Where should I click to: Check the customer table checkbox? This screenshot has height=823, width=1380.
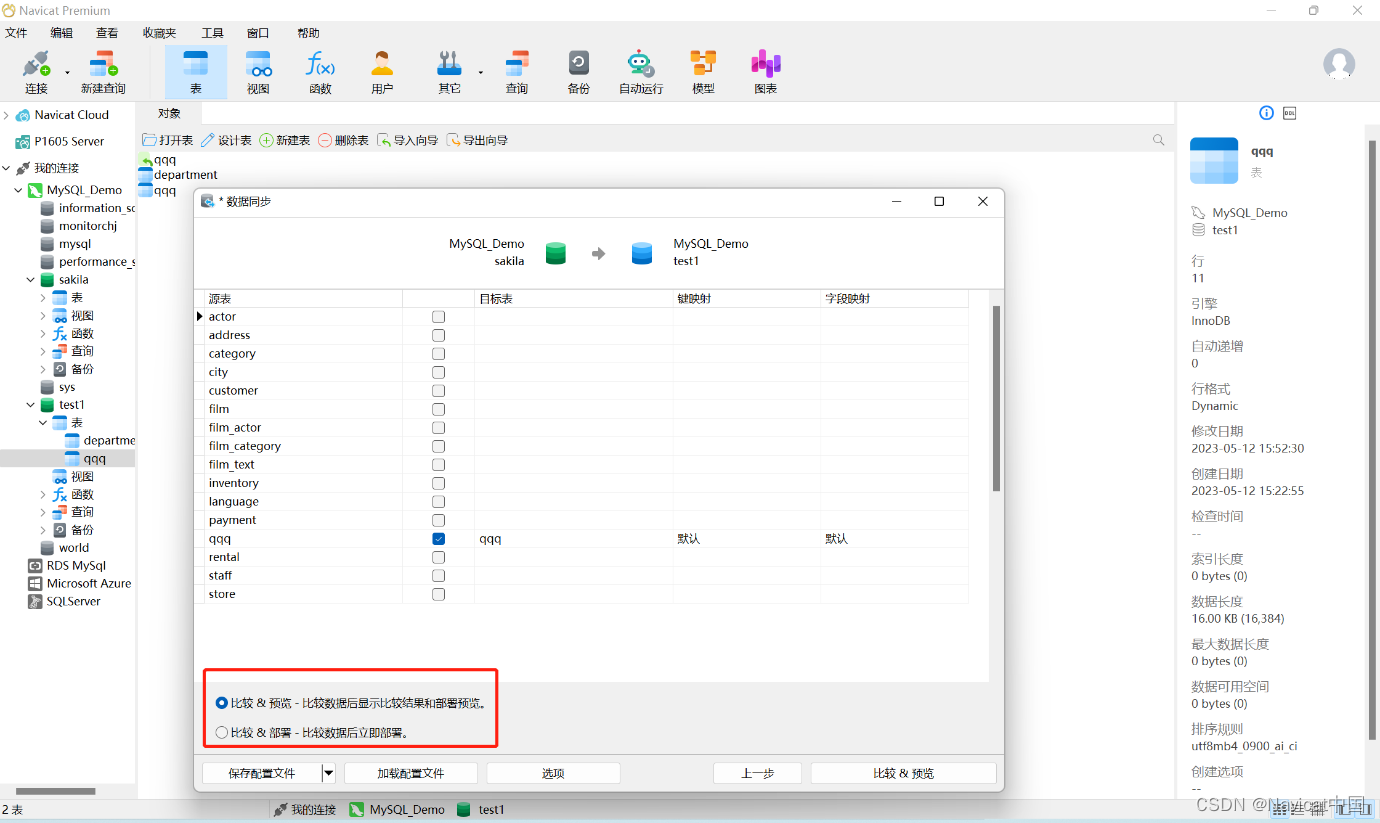438,391
